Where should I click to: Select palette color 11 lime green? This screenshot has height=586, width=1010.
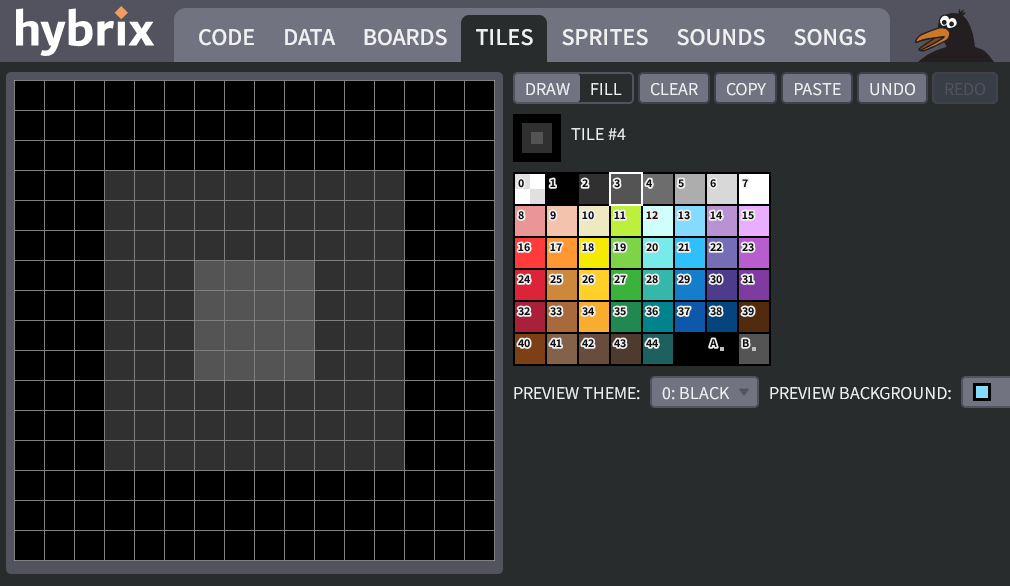pyautogui.click(x=625, y=220)
